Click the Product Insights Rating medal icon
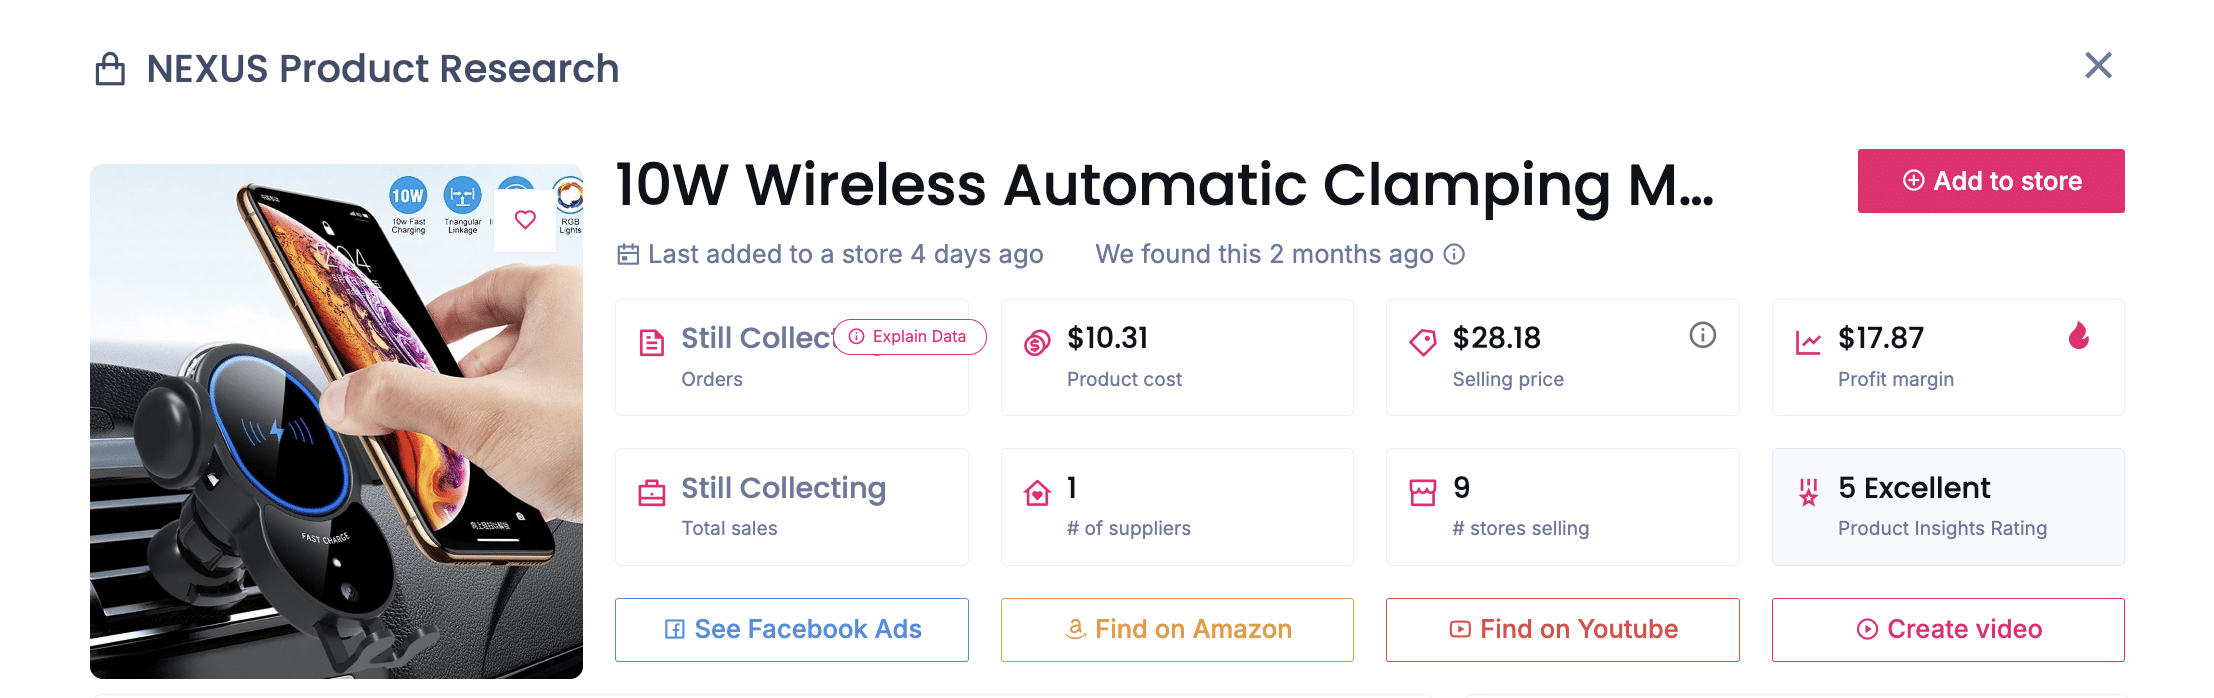2214x698 pixels. (x=1808, y=492)
